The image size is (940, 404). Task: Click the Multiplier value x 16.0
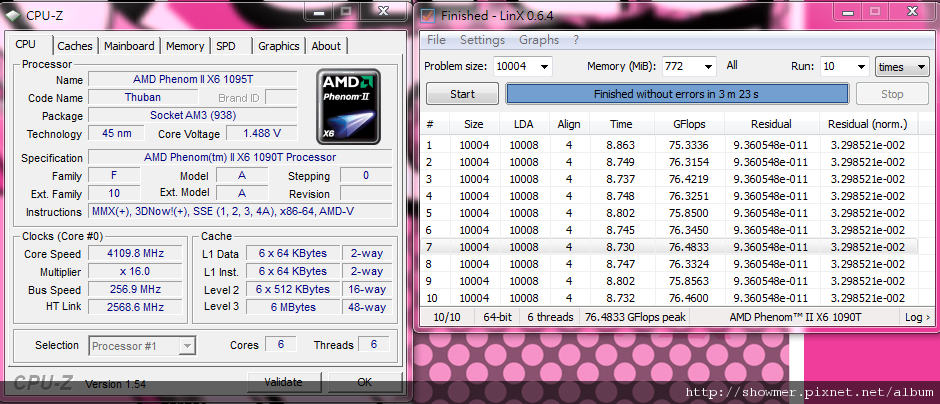point(135,272)
